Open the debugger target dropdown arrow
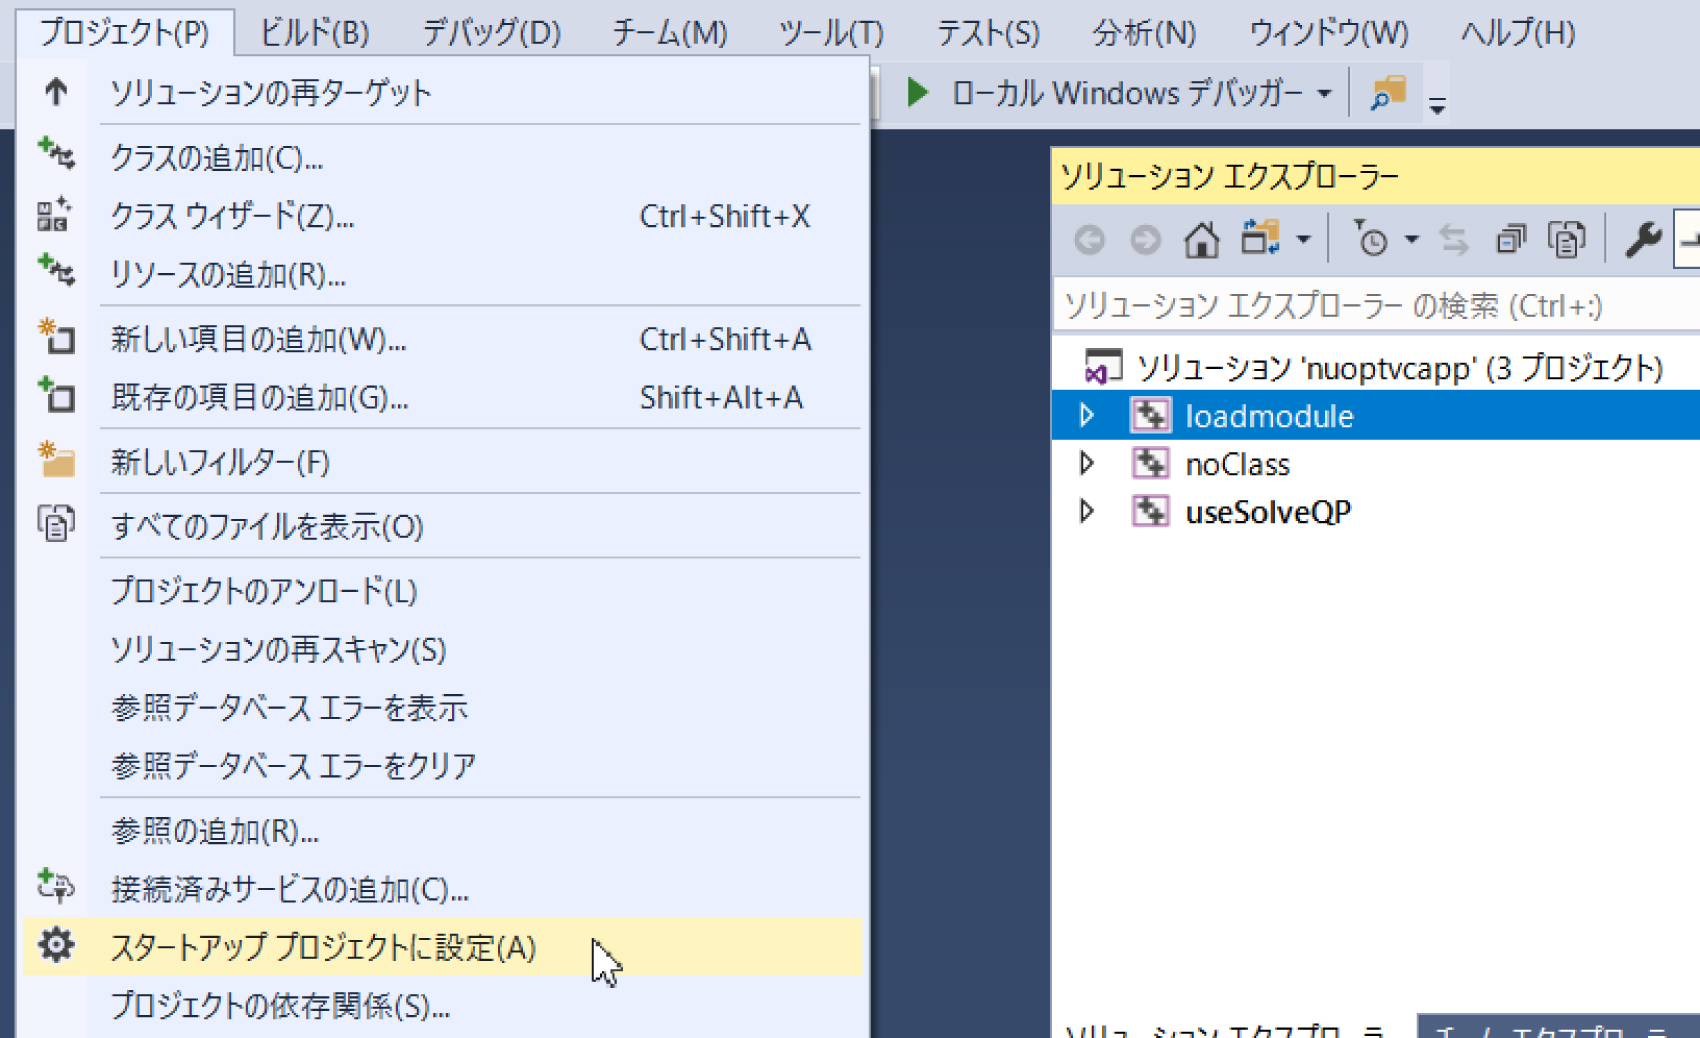The height and width of the screenshot is (1038, 1700). click(1324, 94)
